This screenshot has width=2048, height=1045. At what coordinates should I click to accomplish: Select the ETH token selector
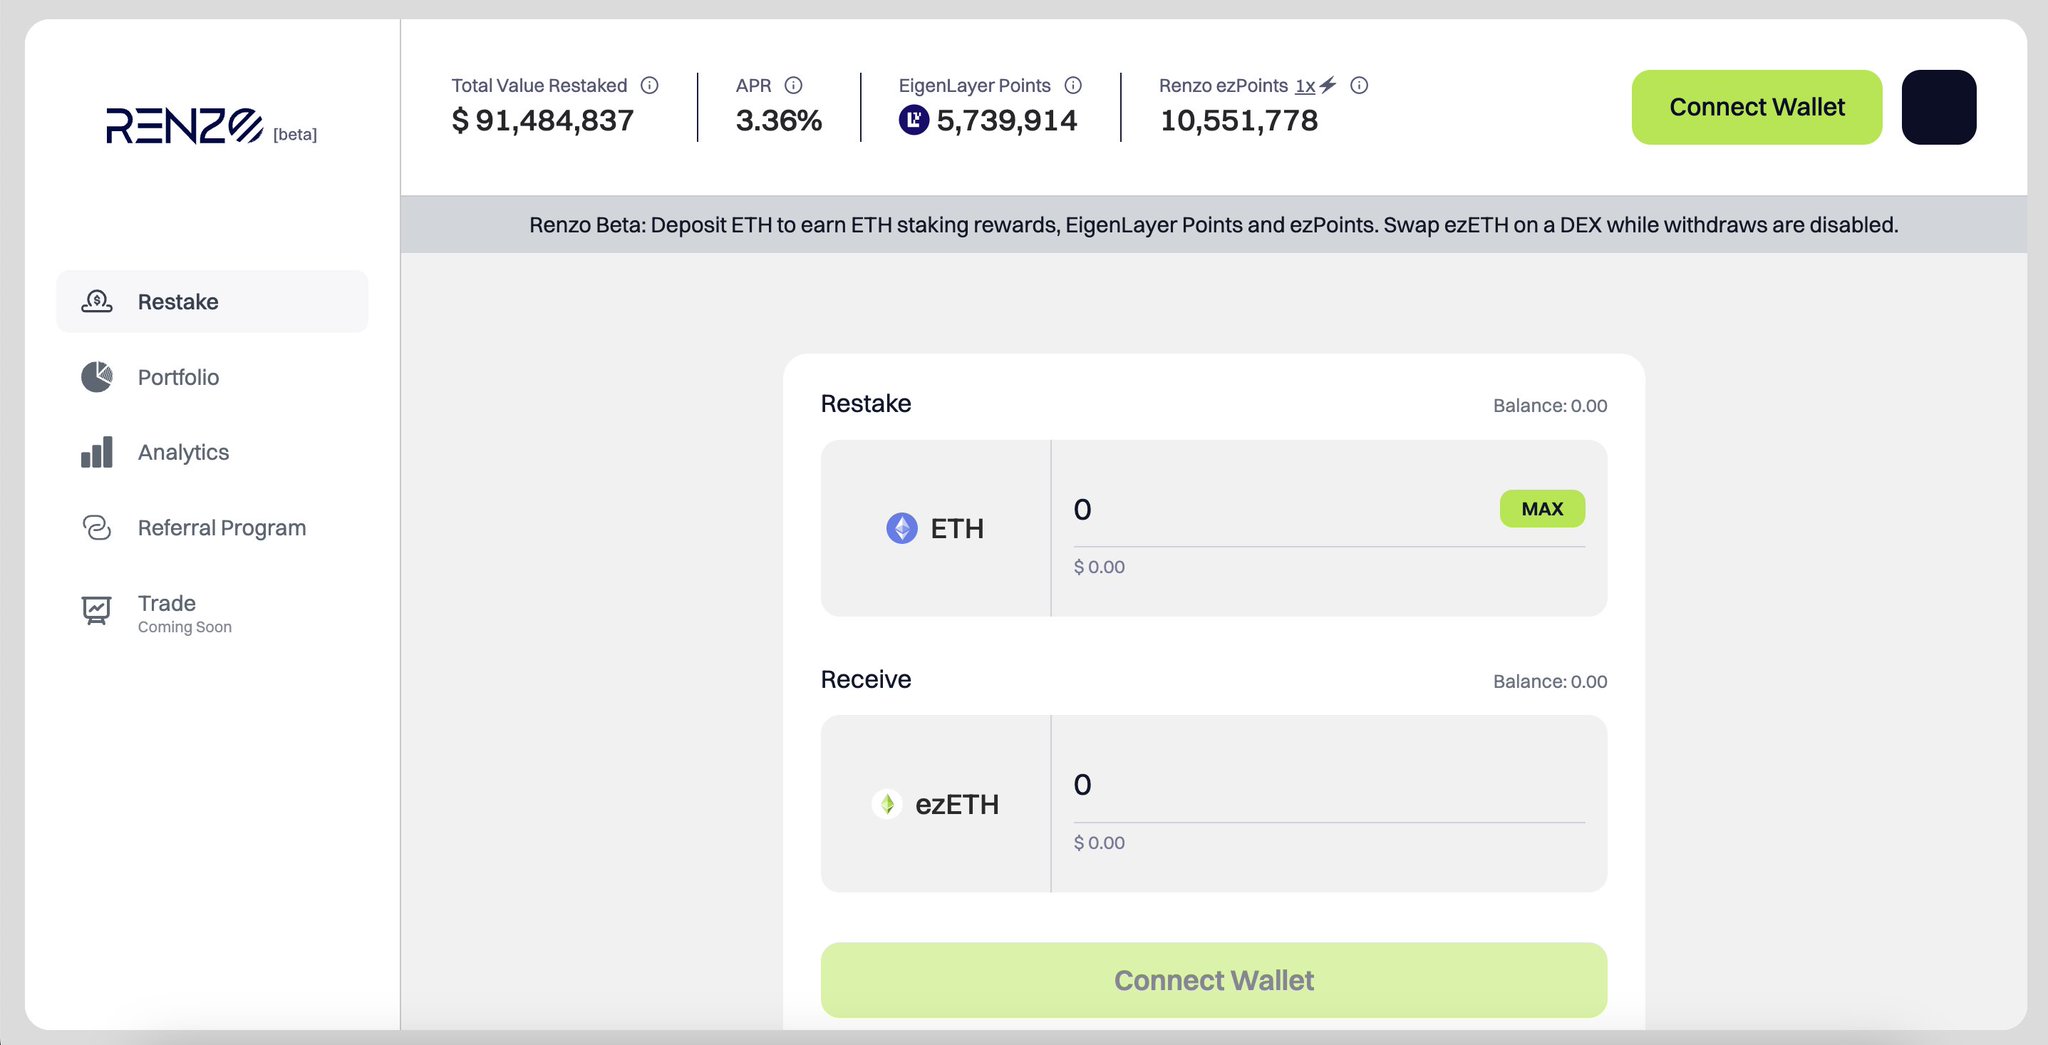coord(936,528)
